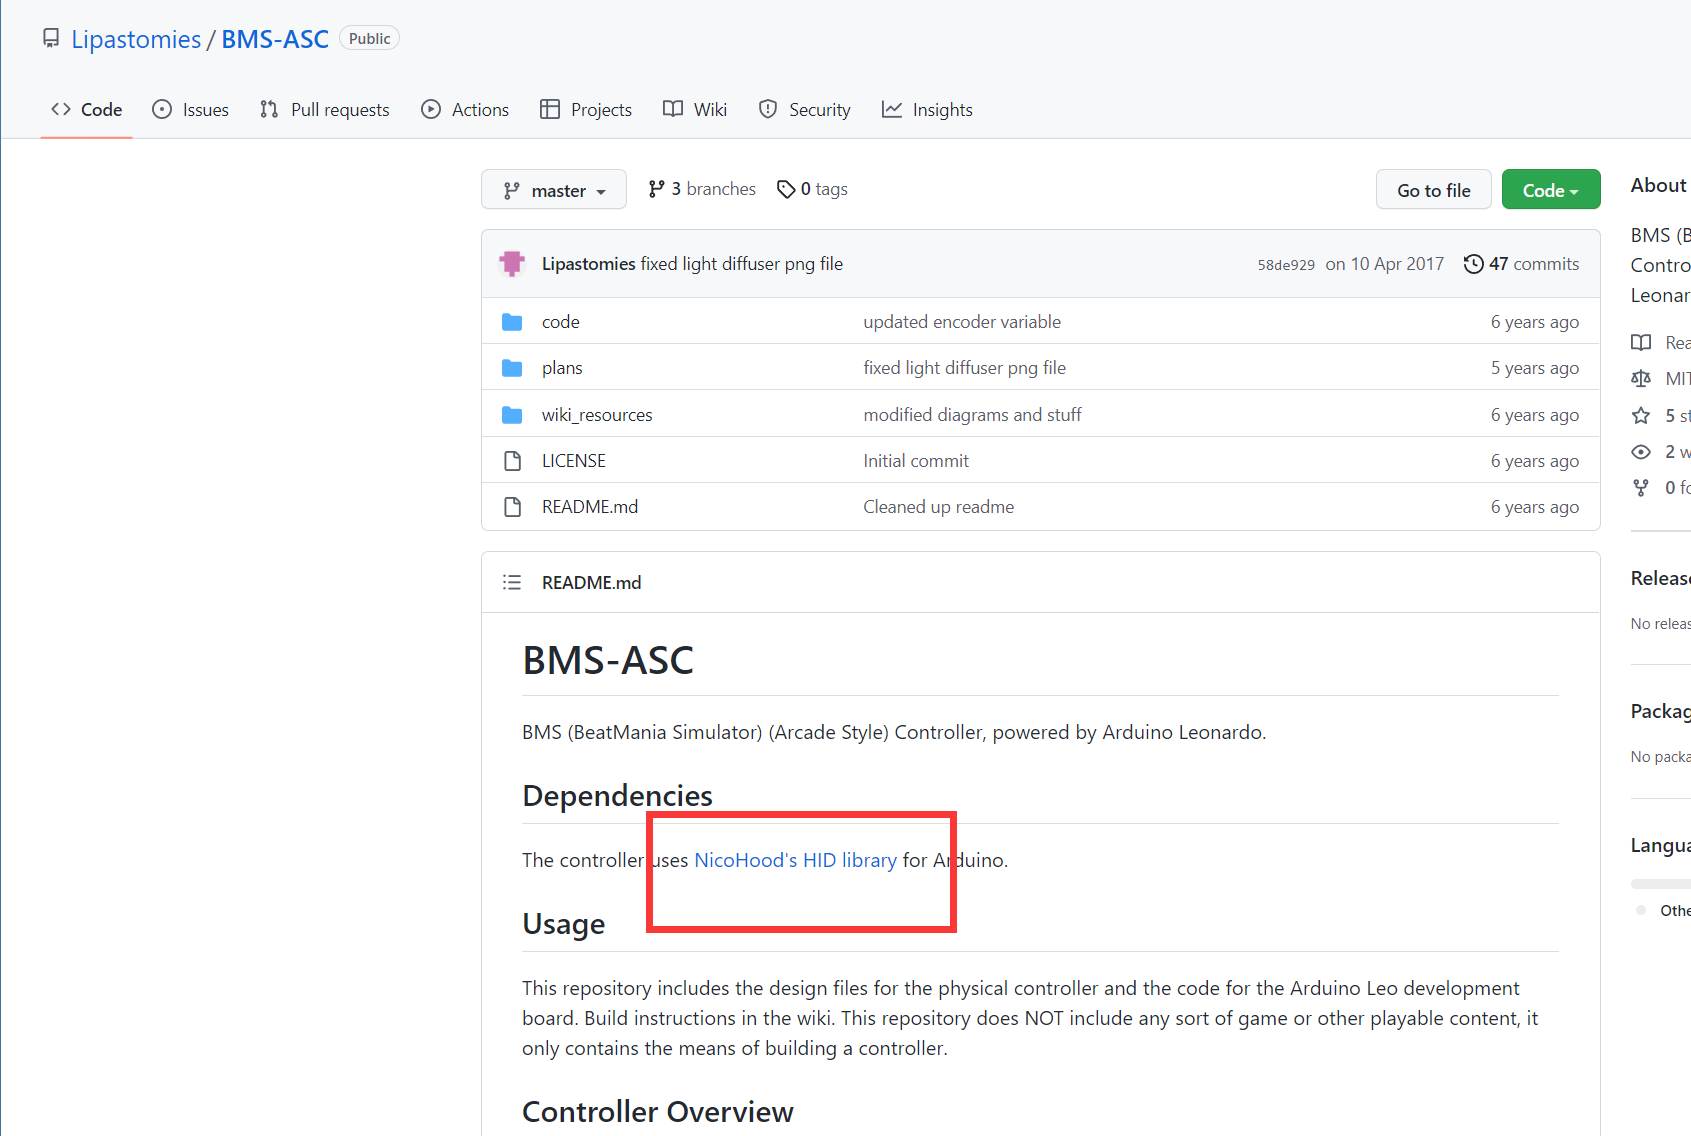Click the watchers eye icon in About
The width and height of the screenshot is (1691, 1136).
pos(1641,452)
